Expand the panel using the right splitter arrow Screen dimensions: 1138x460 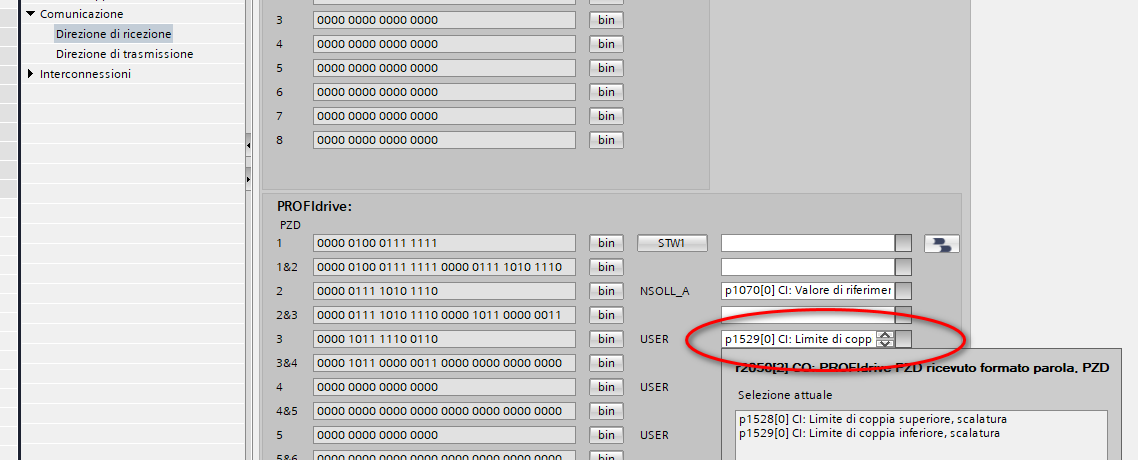click(248, 178)
